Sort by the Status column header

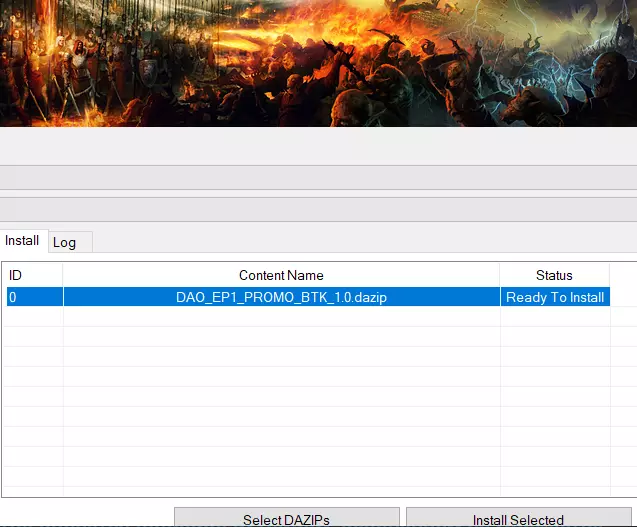point(555,275)
